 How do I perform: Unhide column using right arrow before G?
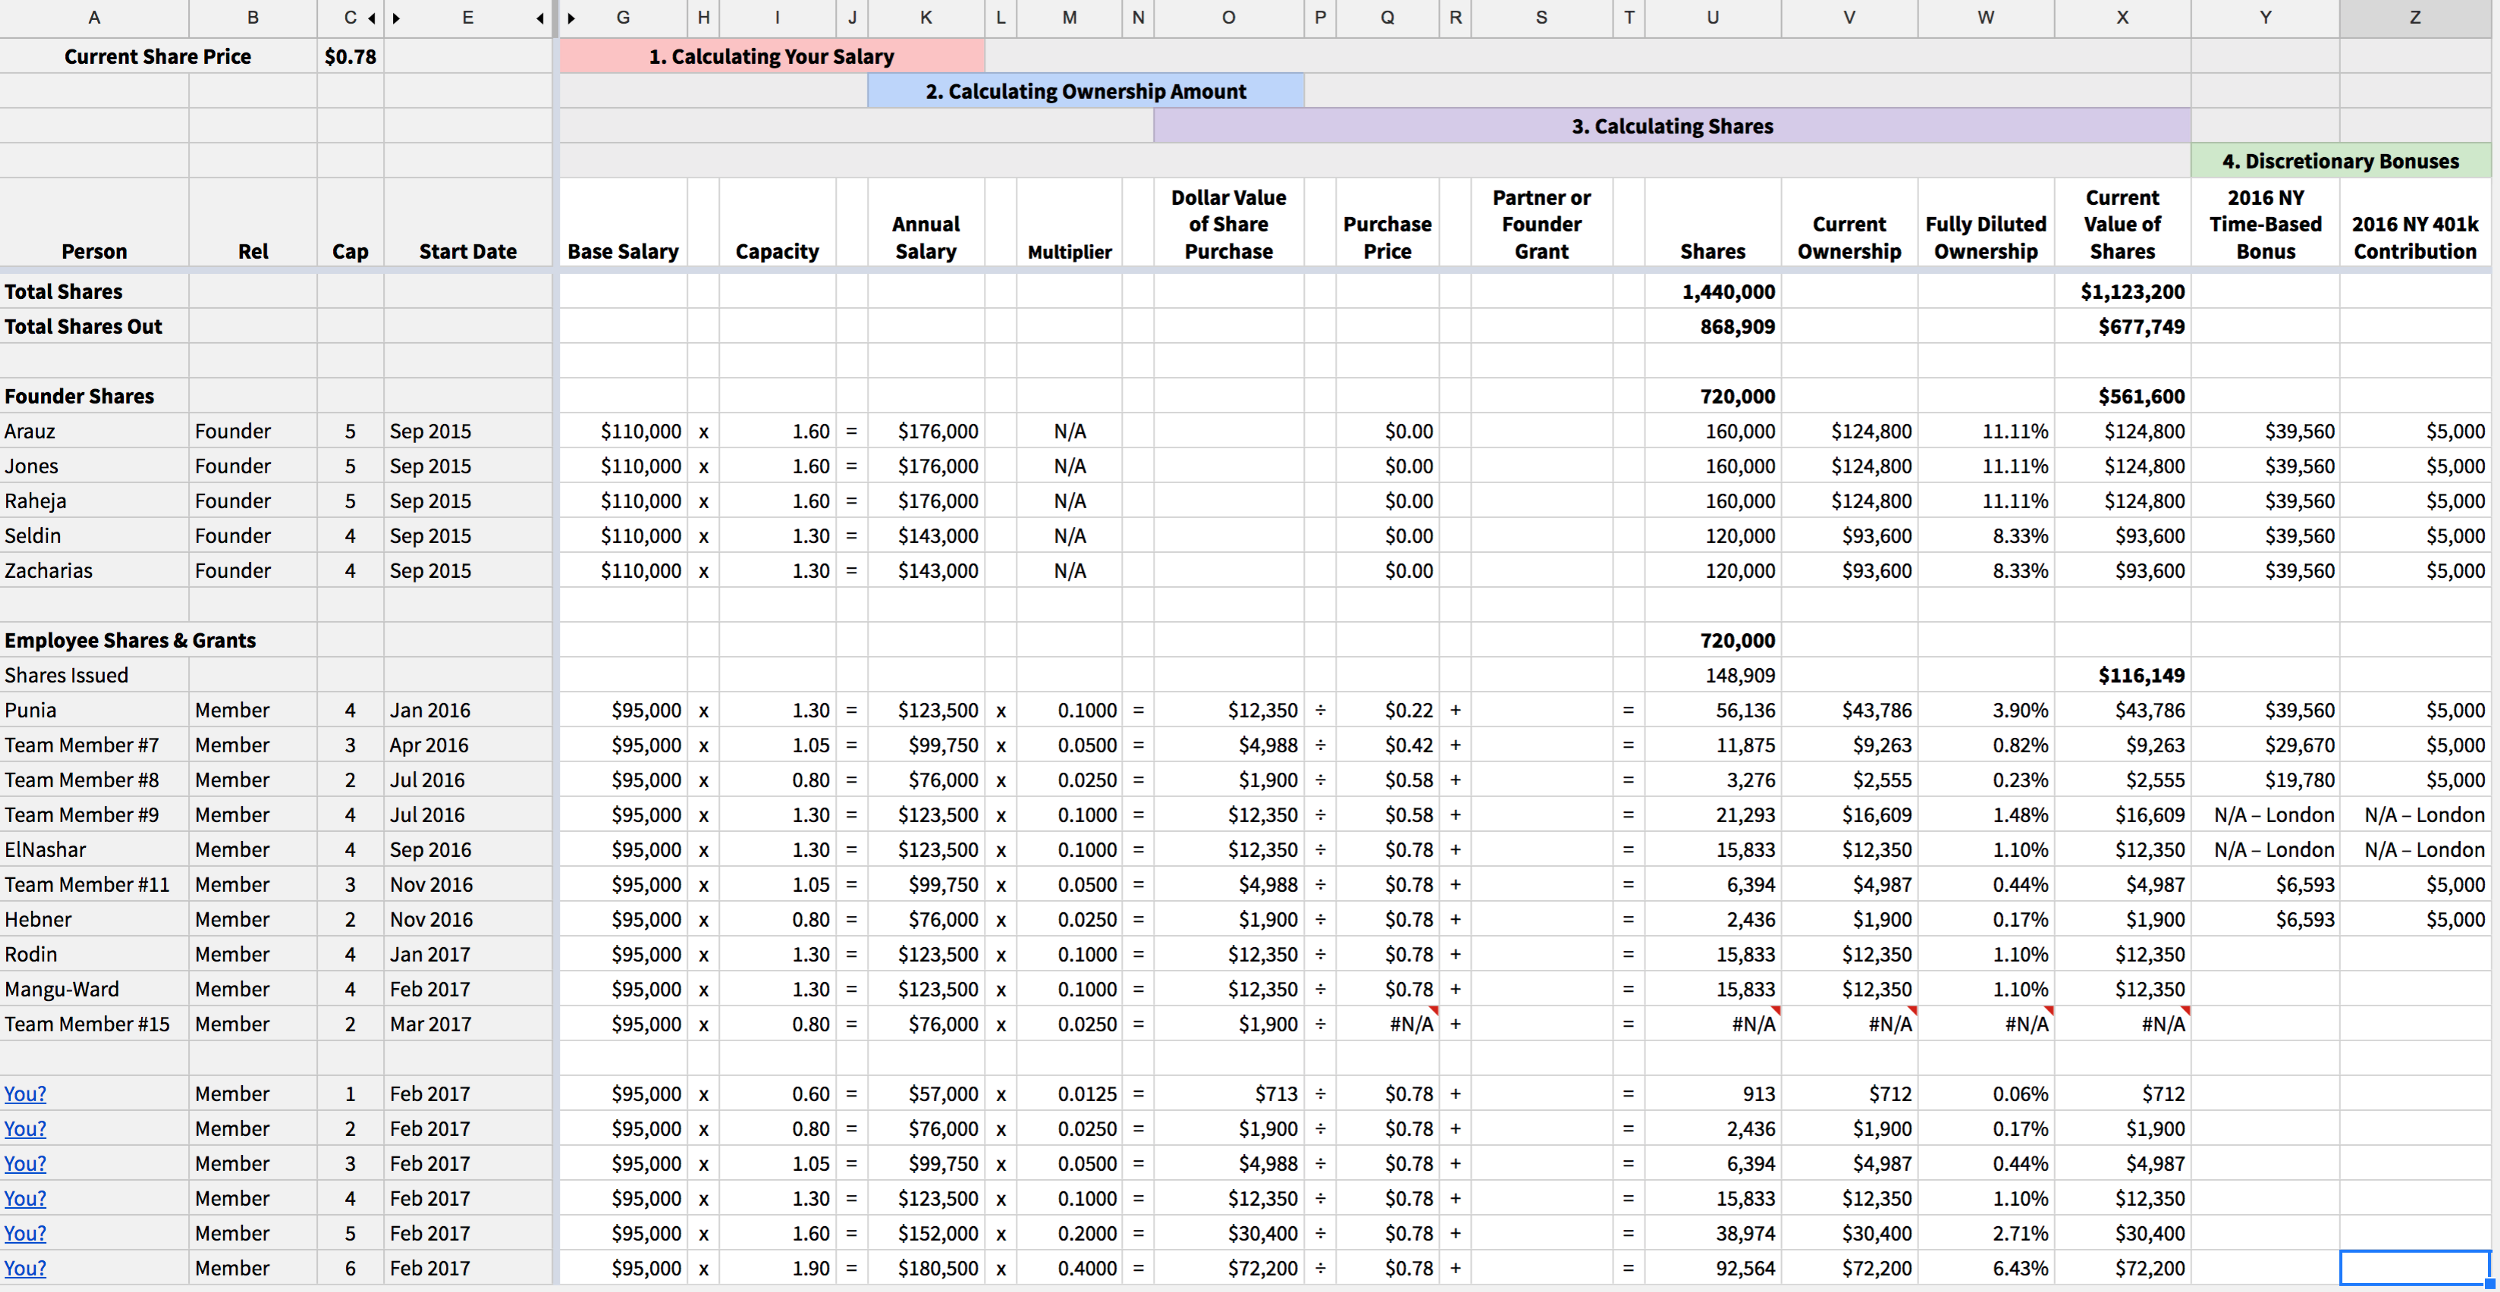[571, 18]
